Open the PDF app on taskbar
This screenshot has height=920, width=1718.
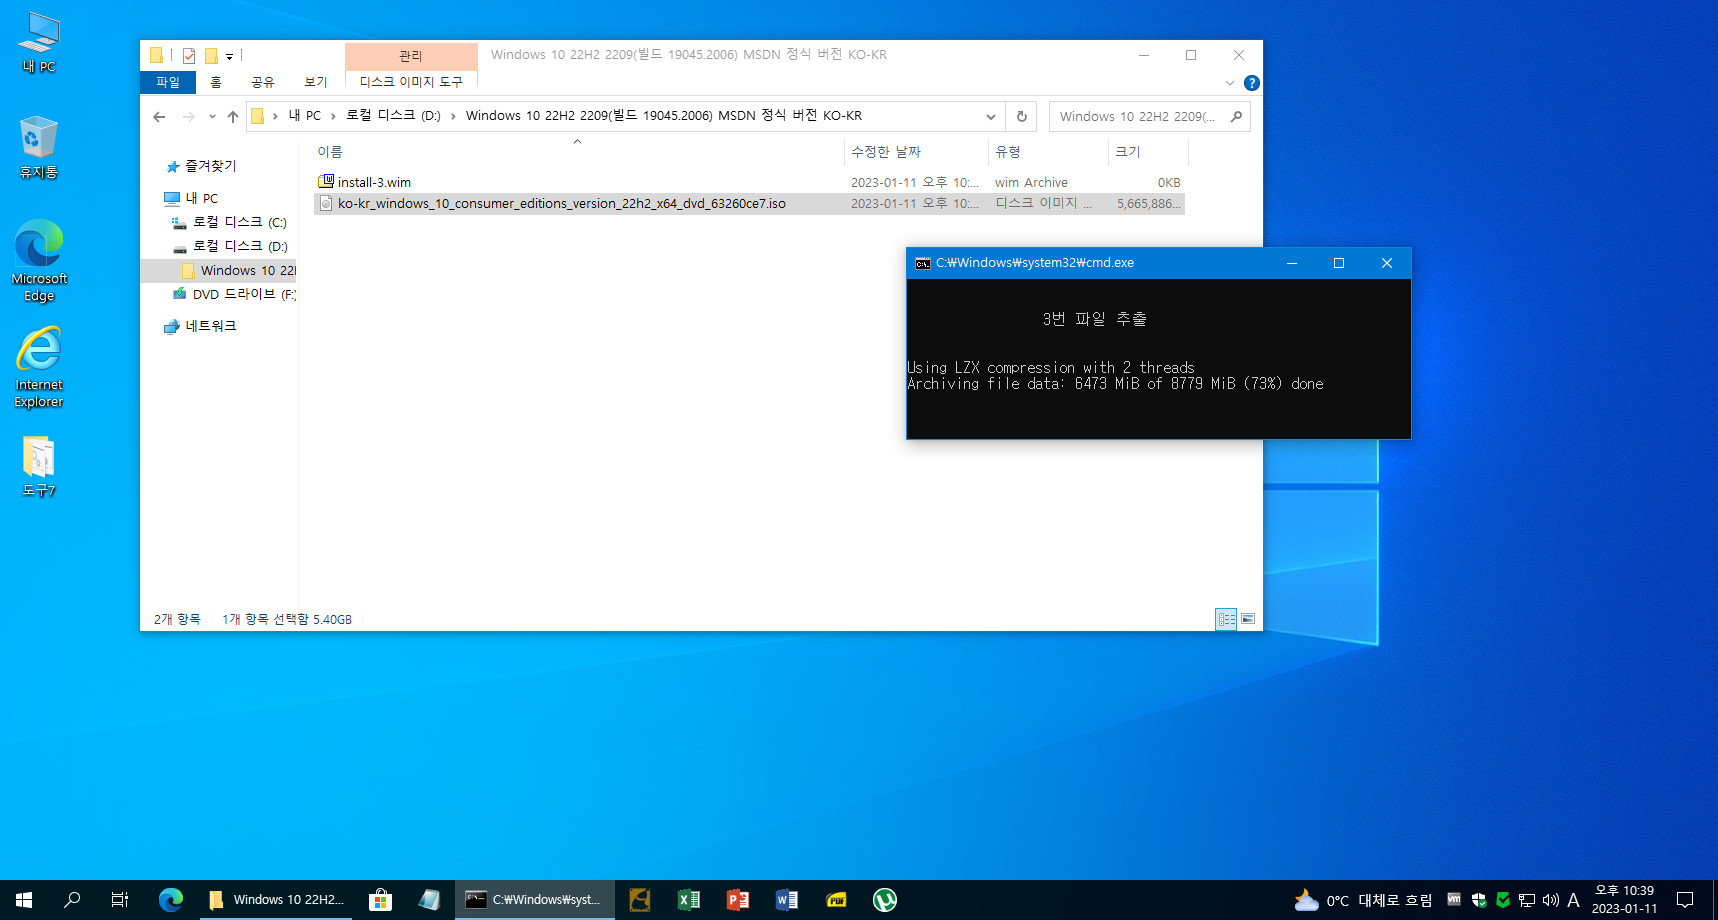click(x=836, y=900)
